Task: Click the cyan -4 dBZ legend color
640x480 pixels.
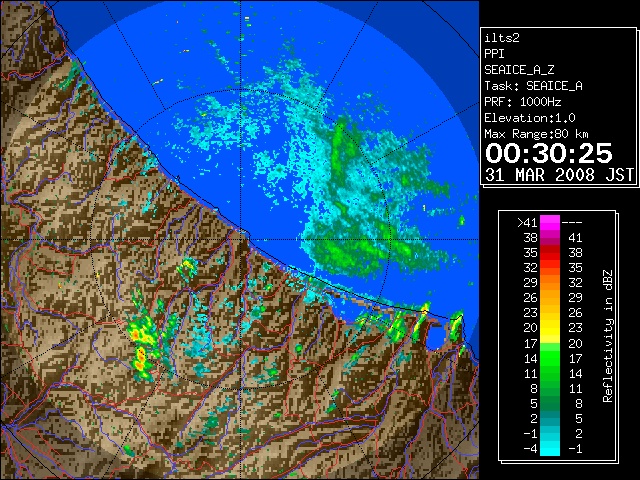Action: (550, 448)
